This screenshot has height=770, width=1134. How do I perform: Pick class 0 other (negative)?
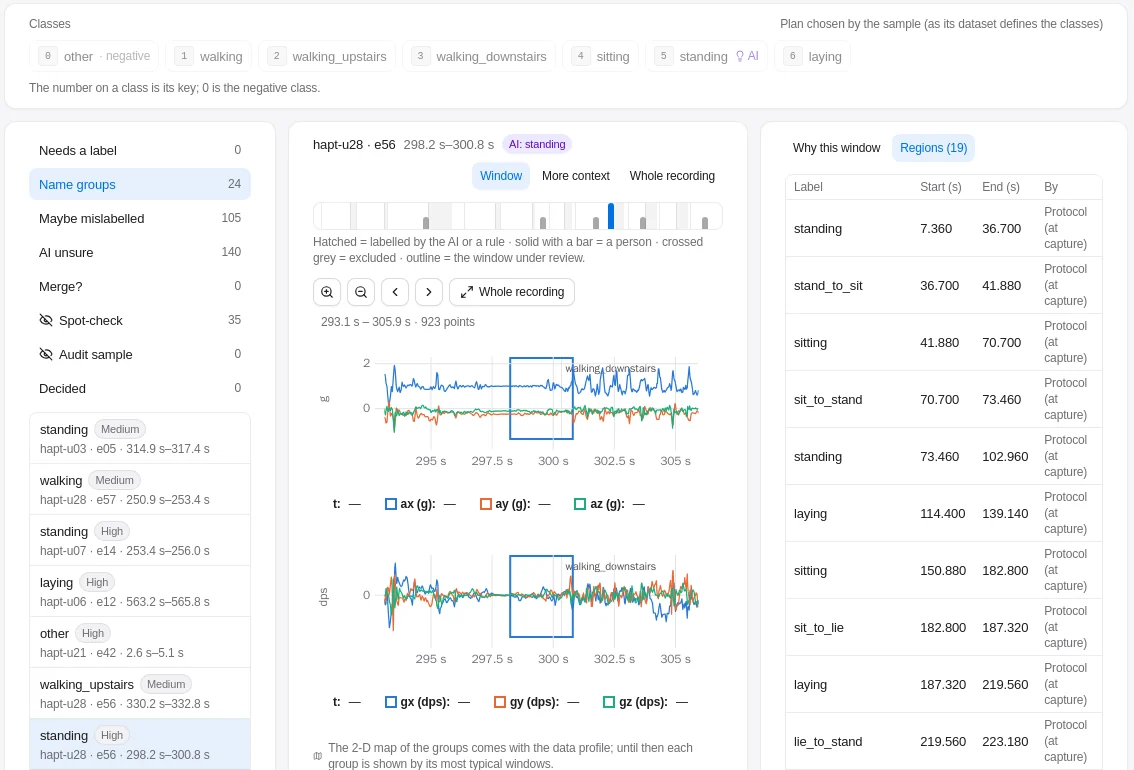click(x=94, y=56)
